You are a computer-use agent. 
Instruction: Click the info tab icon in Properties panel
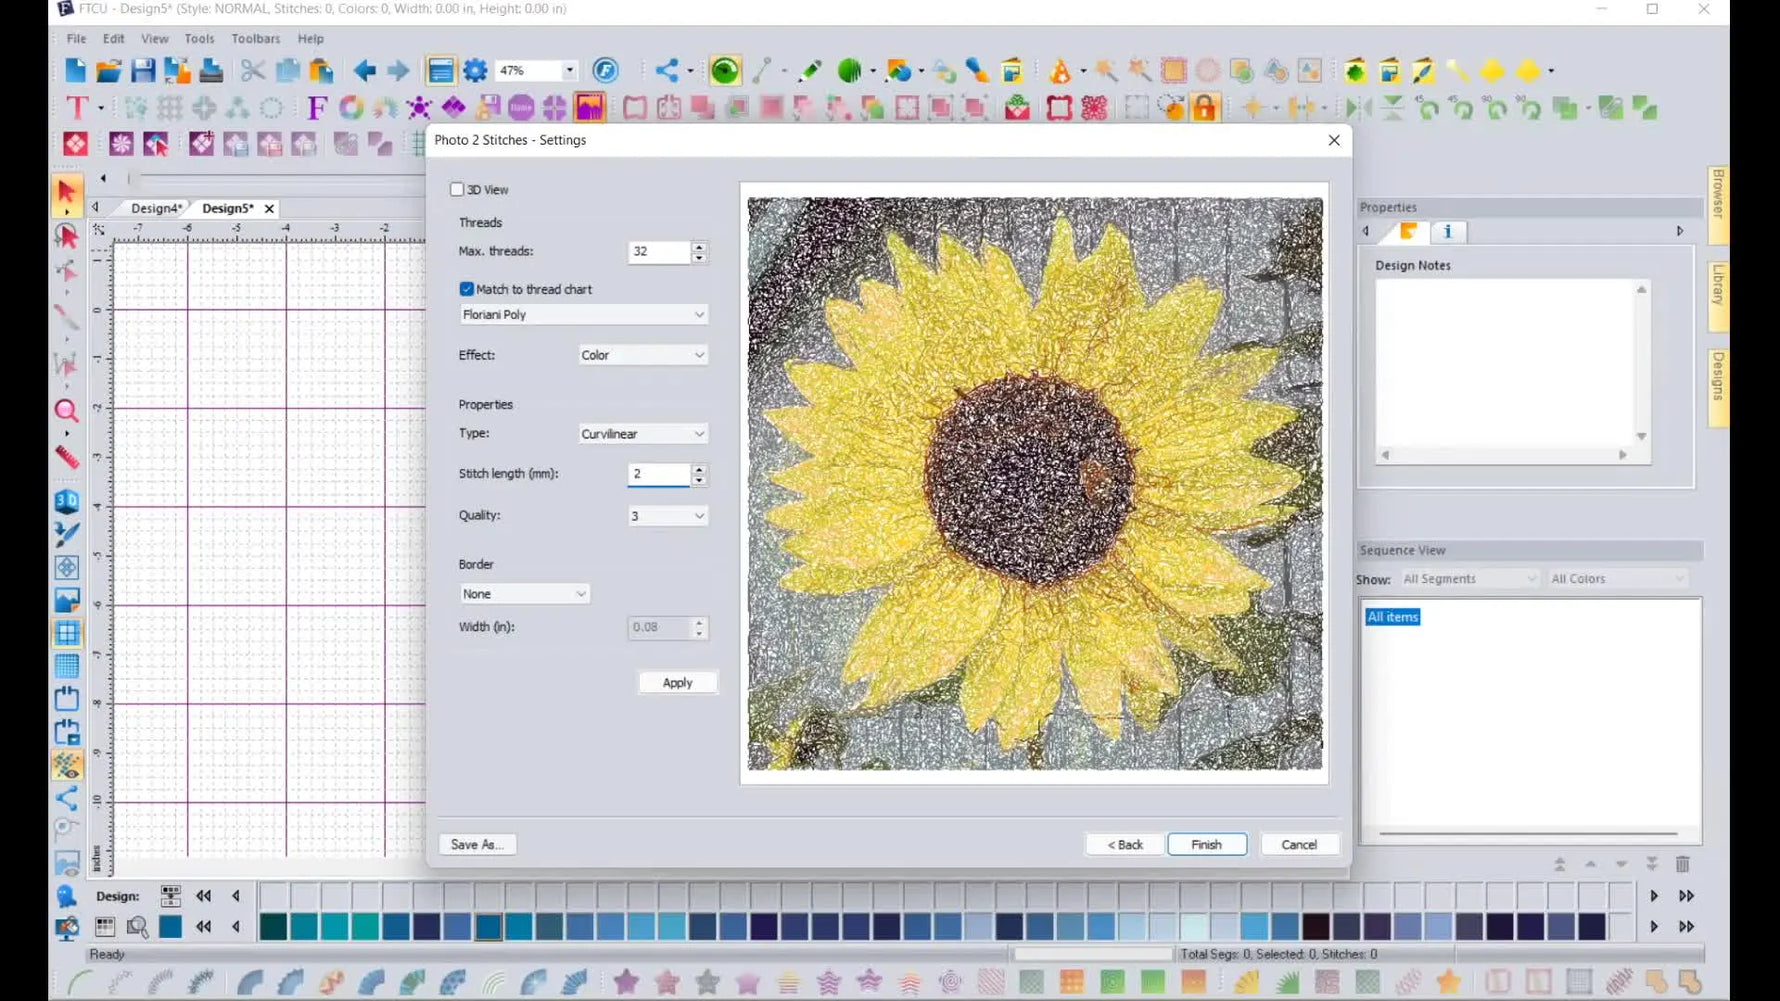click(1447, 231)
